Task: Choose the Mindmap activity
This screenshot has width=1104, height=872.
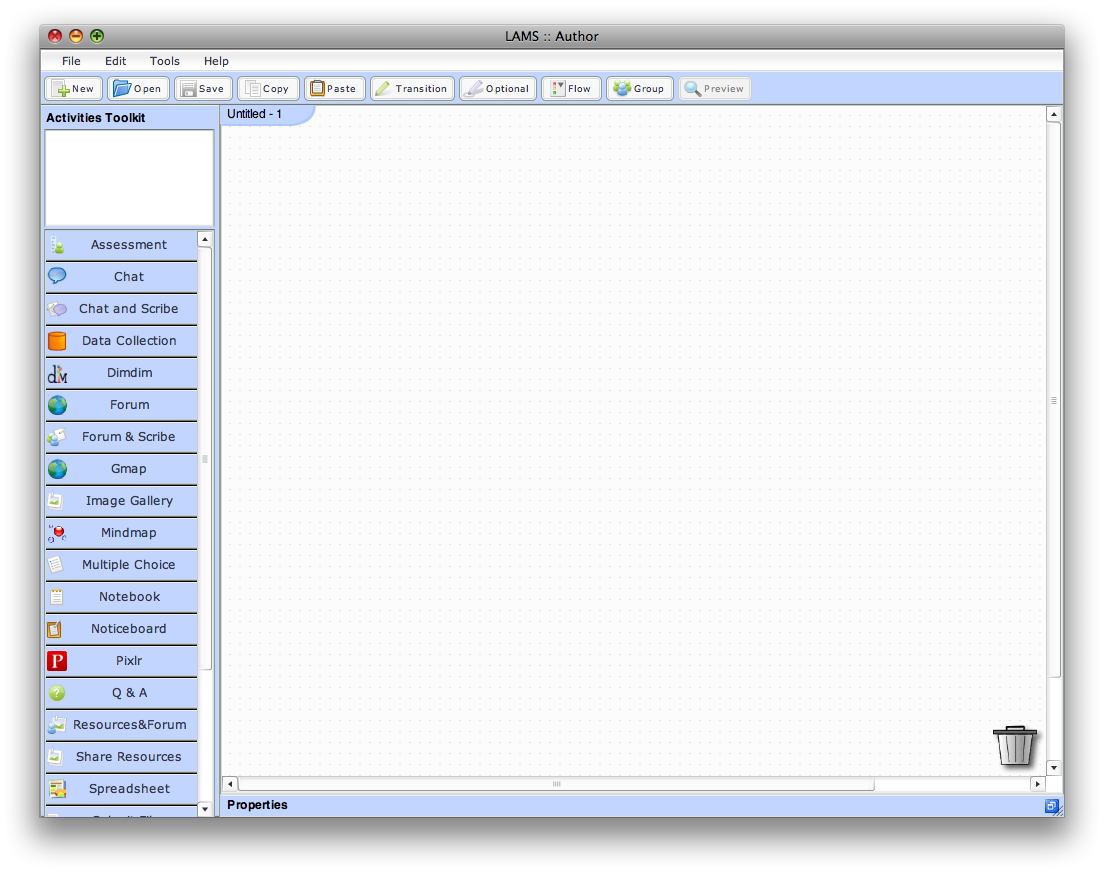Action: [121, 533]
